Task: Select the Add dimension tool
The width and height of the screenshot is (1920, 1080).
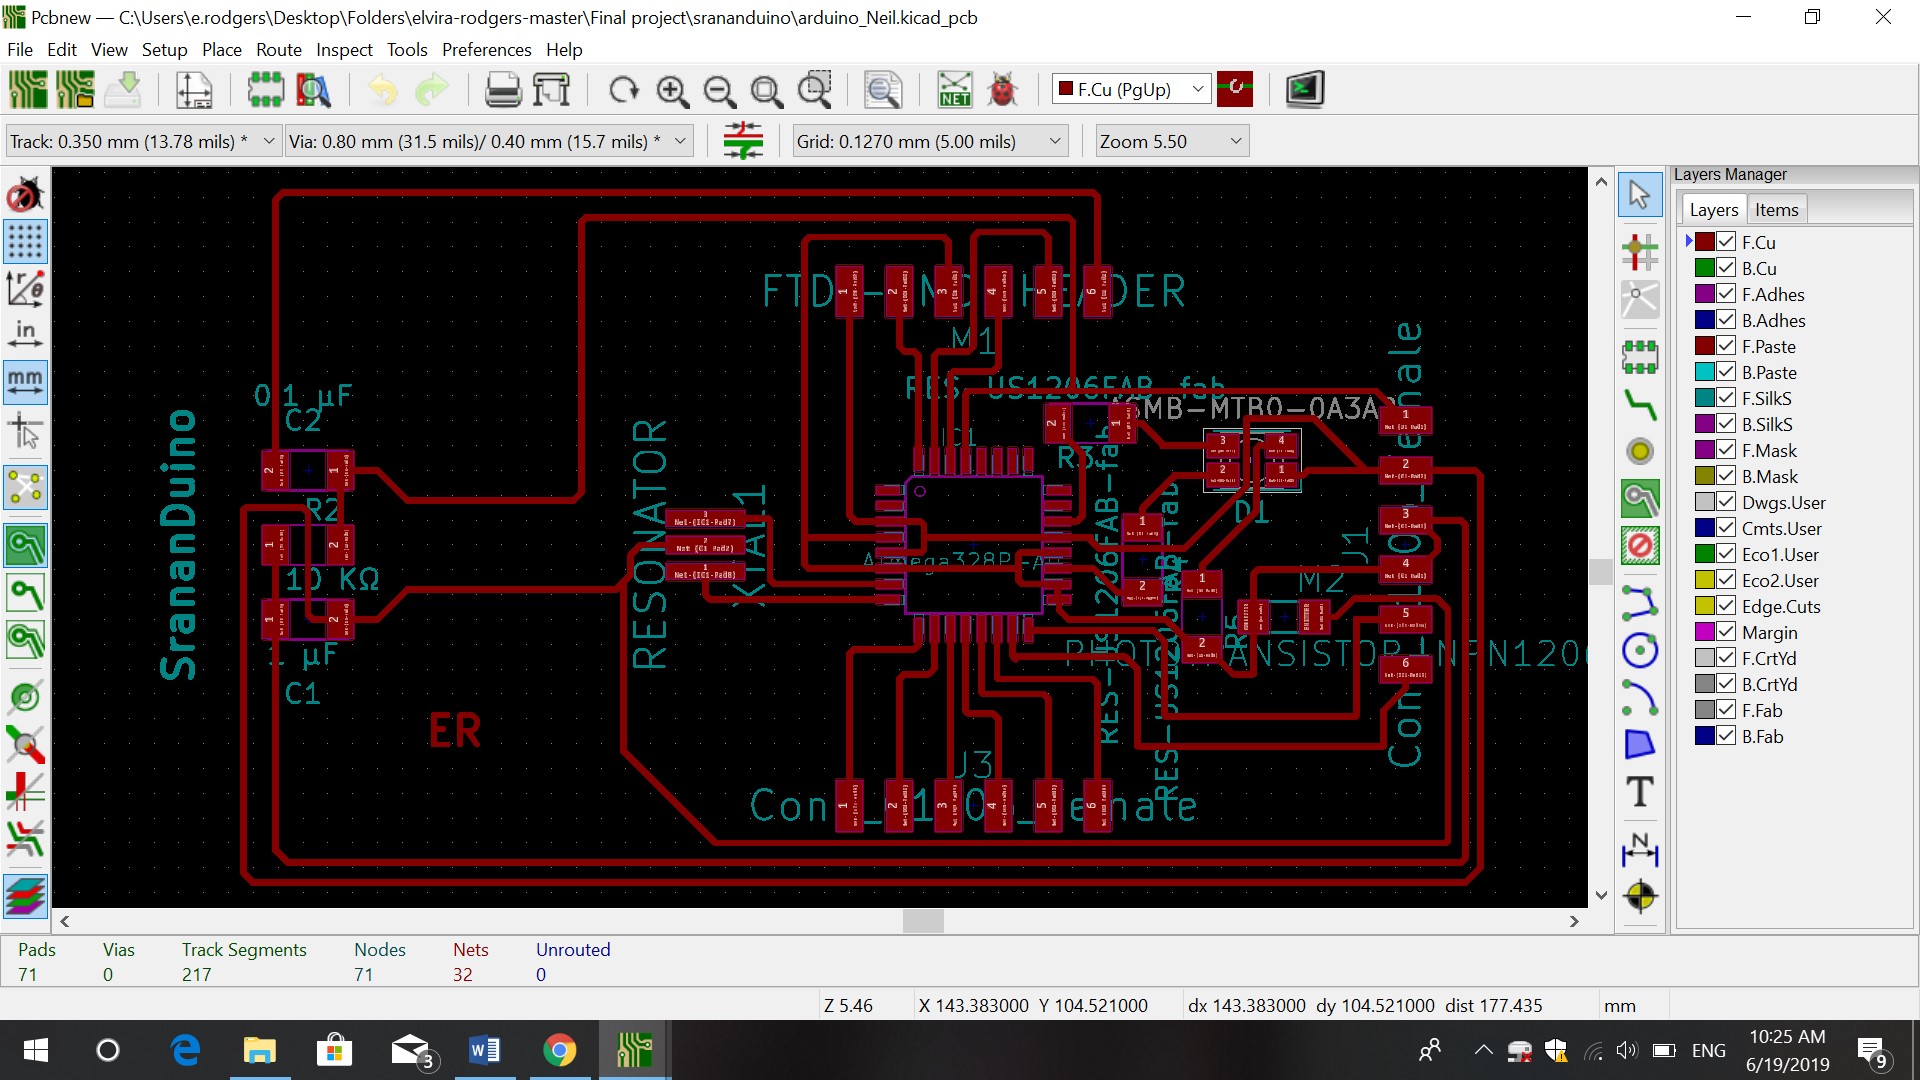Action: (x=1640, y=849)
